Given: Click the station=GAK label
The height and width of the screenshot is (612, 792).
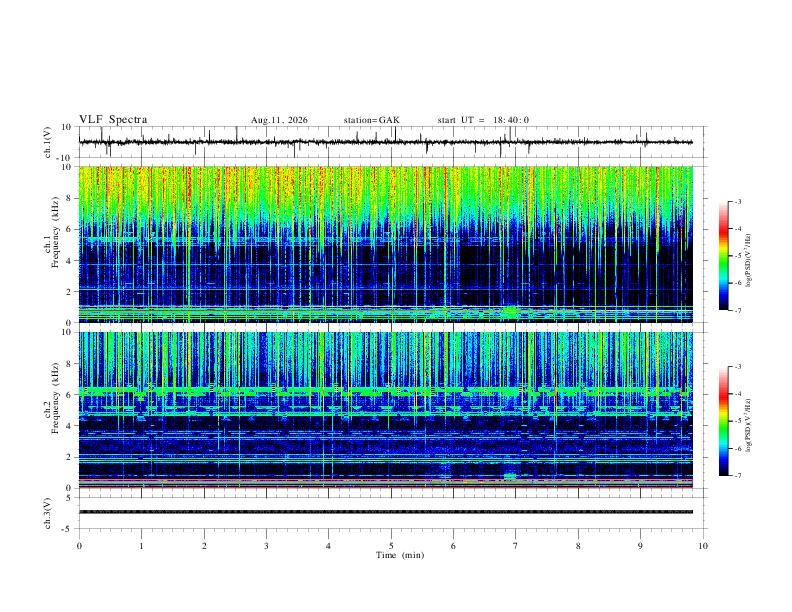Looking at the screenshot, I should coord(371,120).
